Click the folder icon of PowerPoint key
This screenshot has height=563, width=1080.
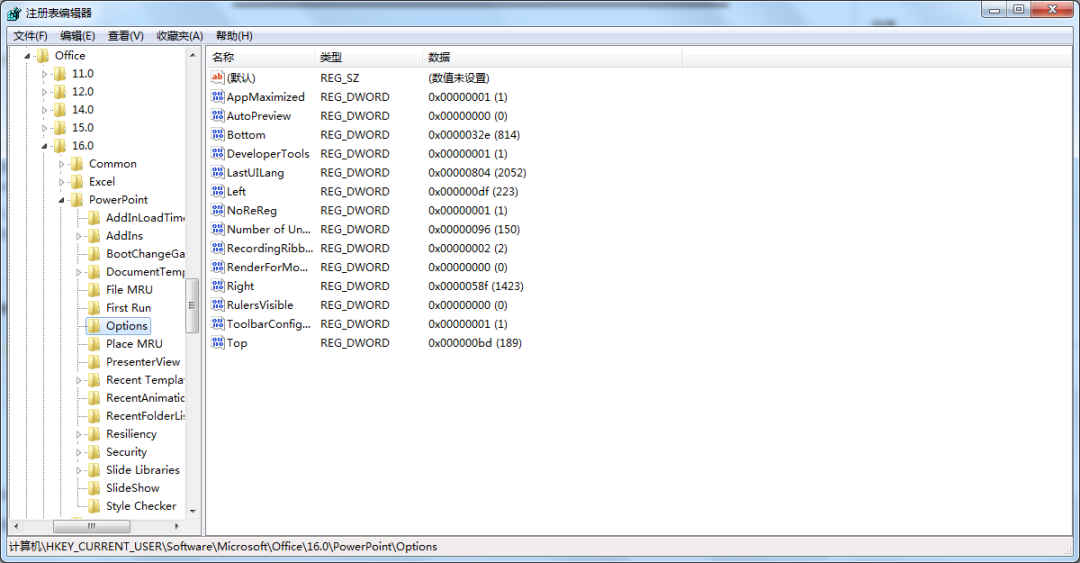[77, 200]
